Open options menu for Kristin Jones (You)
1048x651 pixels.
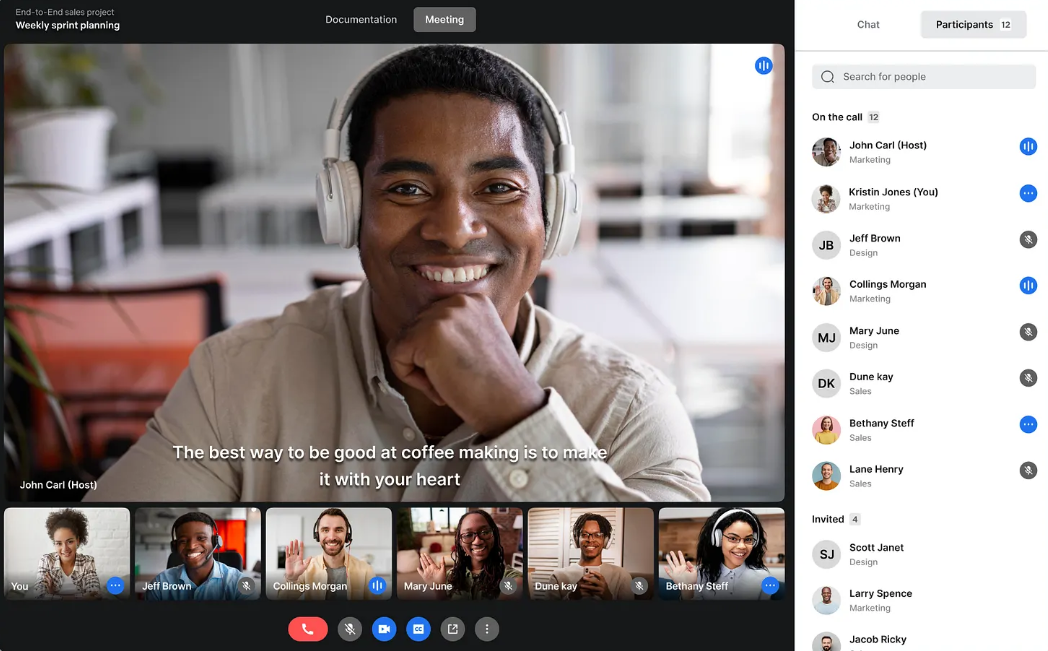point(1028,193)
